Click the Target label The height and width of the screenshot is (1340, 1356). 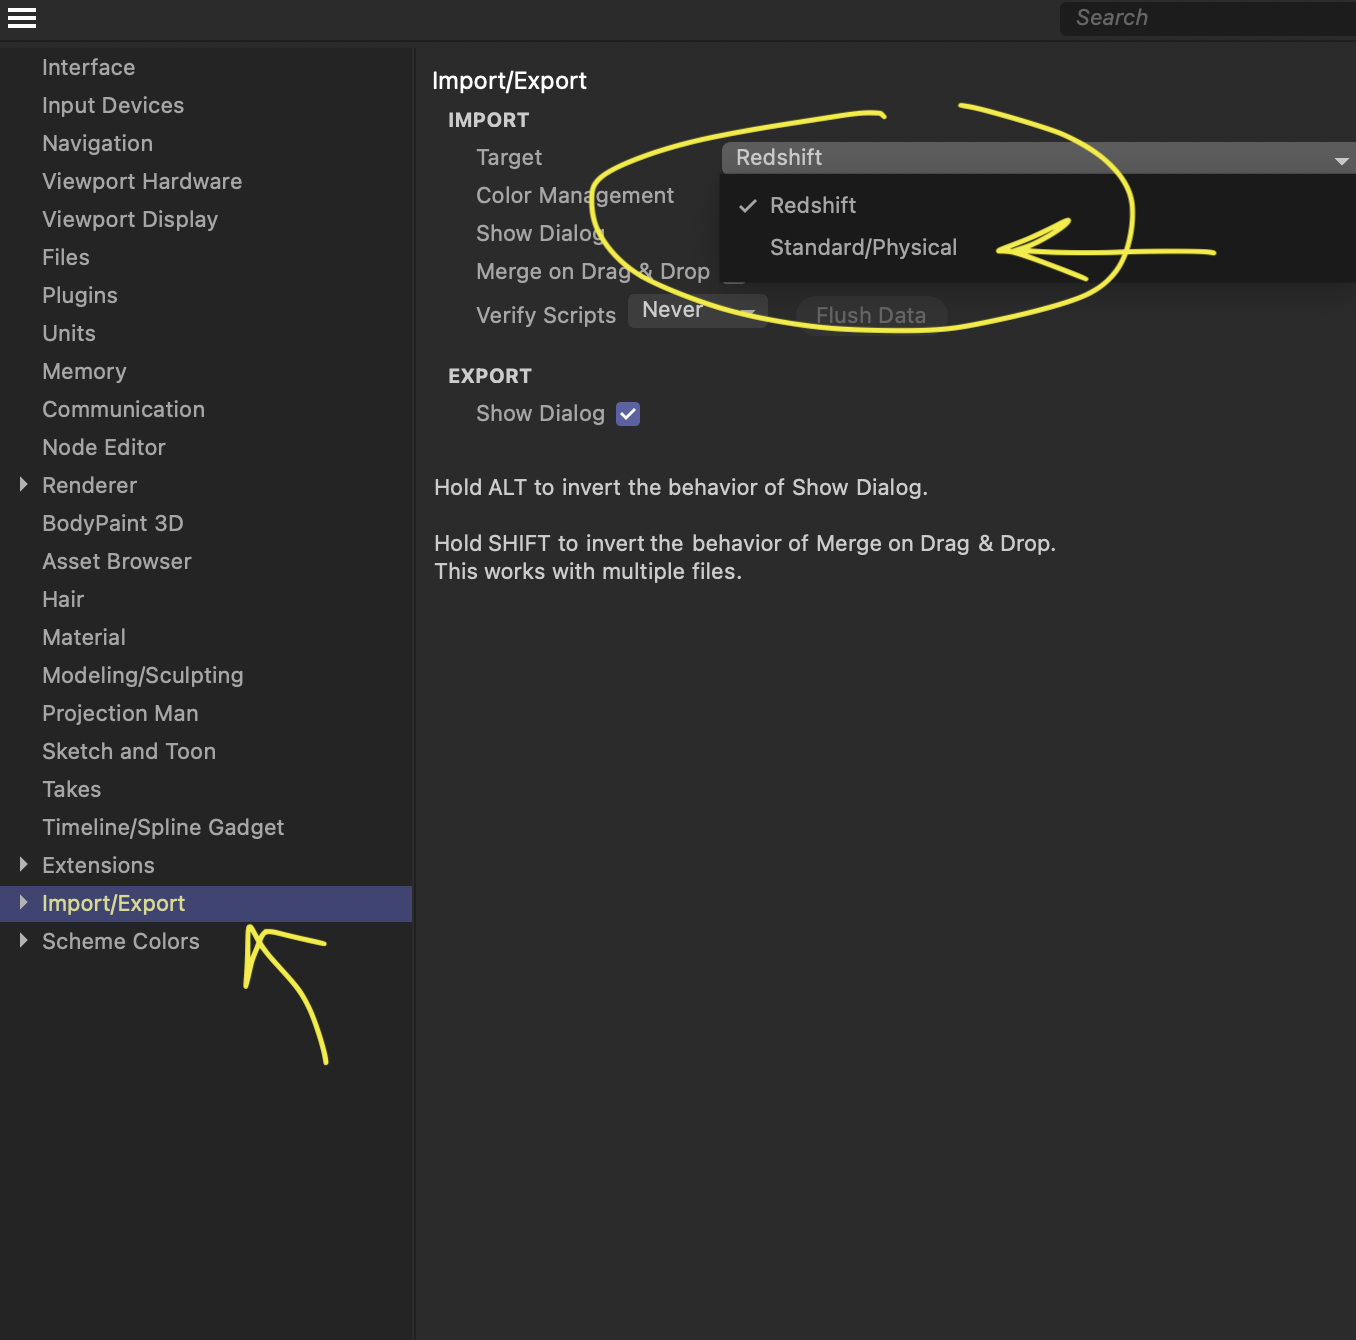[509, 157]
